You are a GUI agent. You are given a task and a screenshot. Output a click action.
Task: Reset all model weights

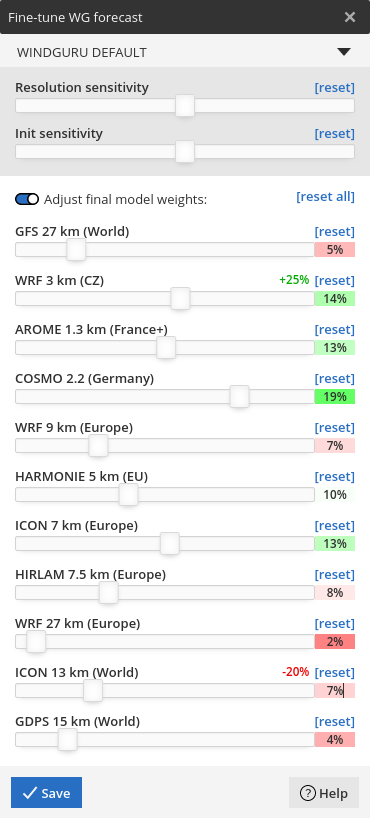(325, 197)
